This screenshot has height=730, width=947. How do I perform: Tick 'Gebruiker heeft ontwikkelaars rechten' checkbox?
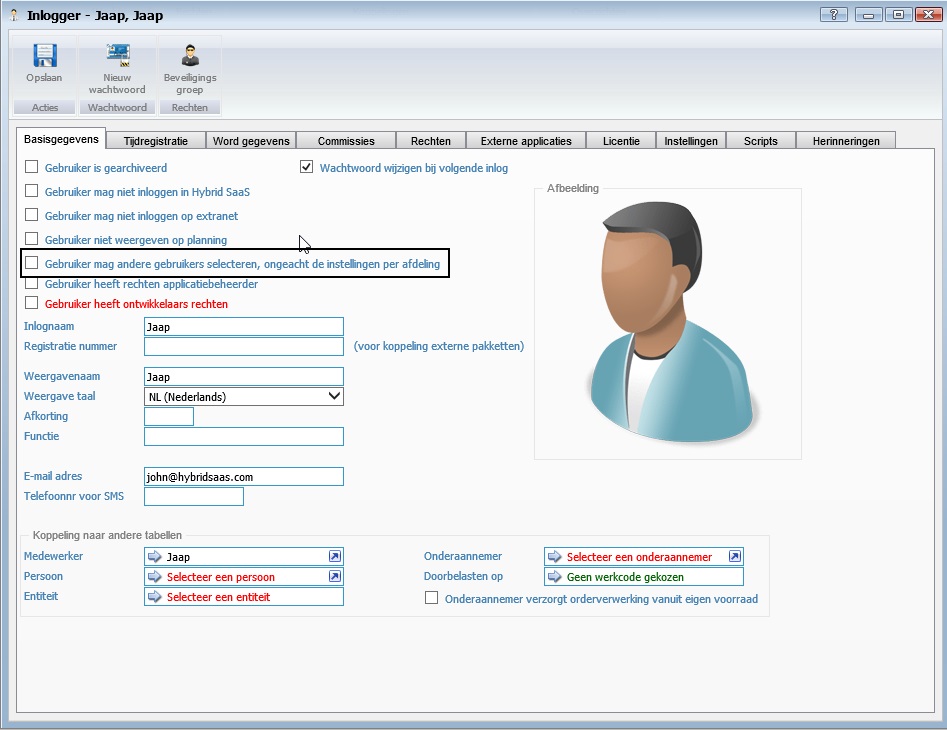pyautogui.click(x=32, y=303)
